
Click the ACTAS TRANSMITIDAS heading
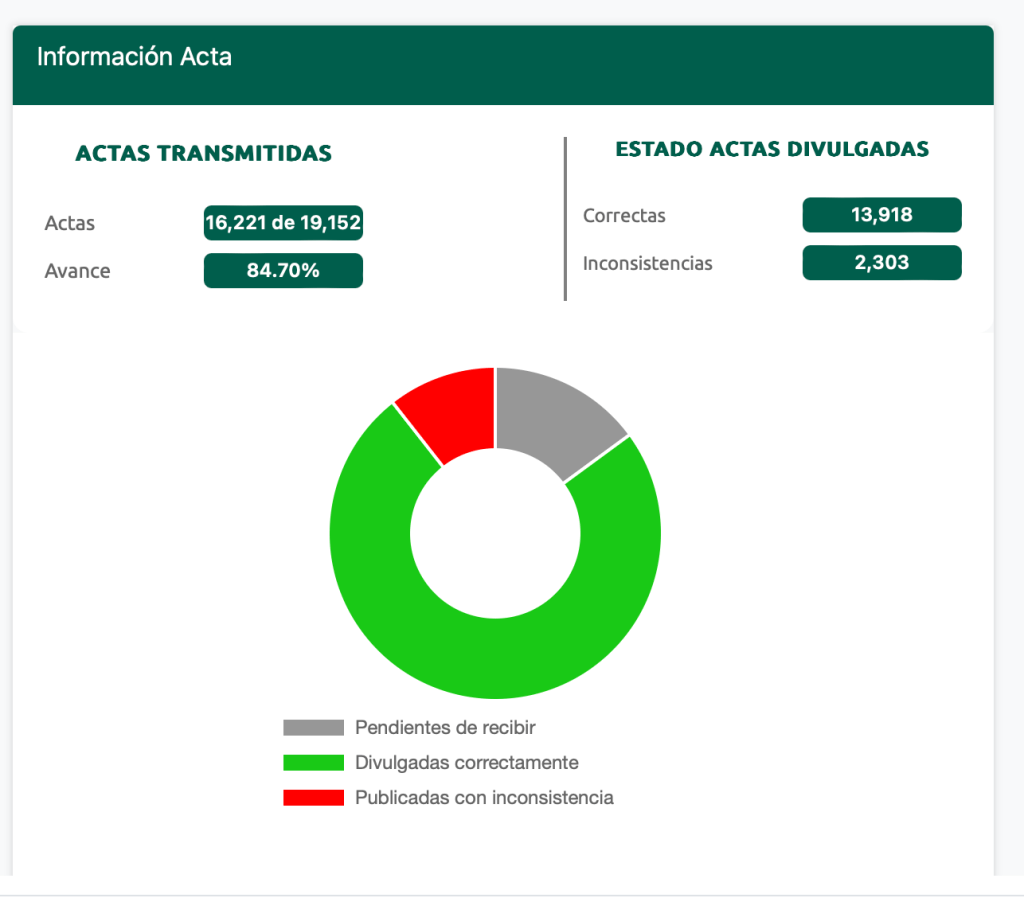pos(204,154)
